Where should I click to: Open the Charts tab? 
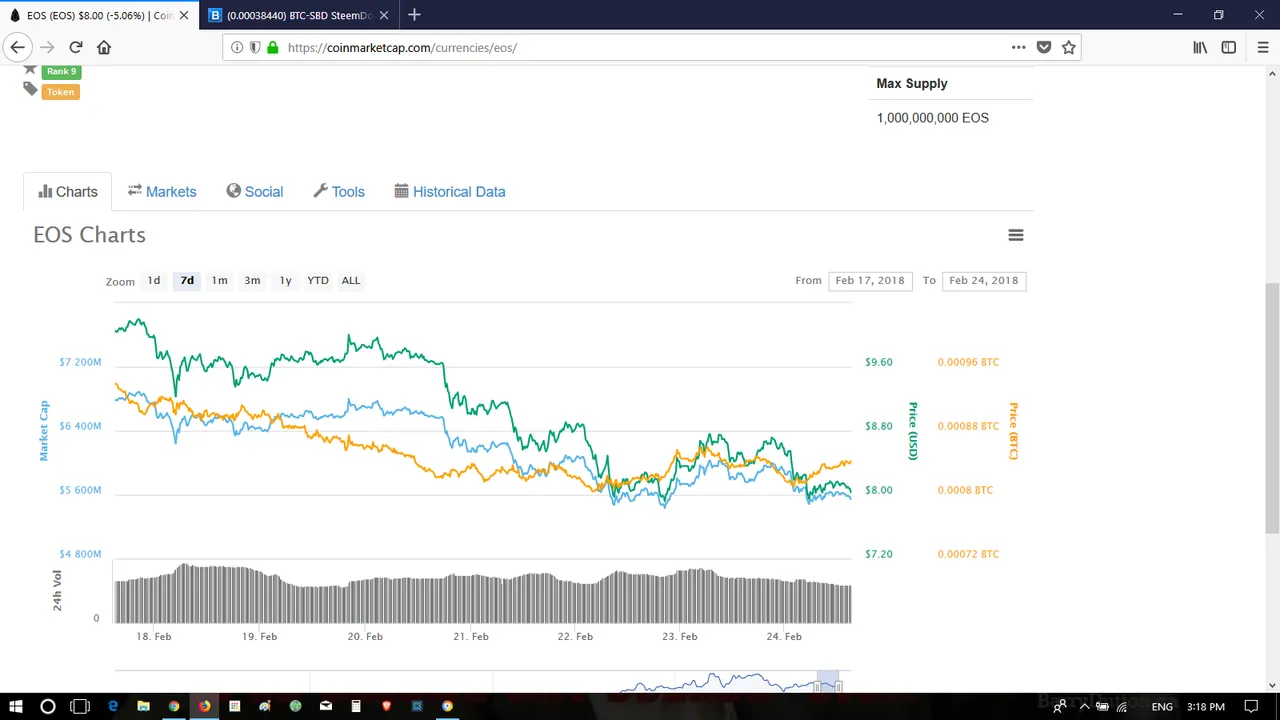point(68,191)
